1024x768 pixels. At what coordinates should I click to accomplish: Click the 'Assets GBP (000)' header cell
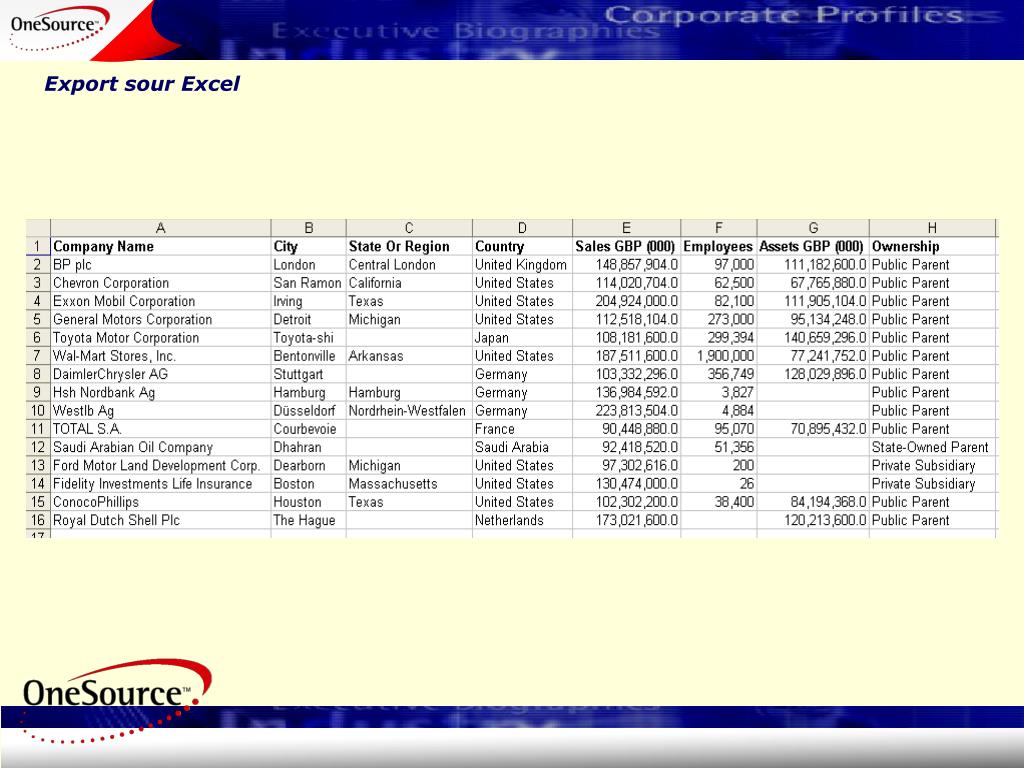[x=813, y=246]
